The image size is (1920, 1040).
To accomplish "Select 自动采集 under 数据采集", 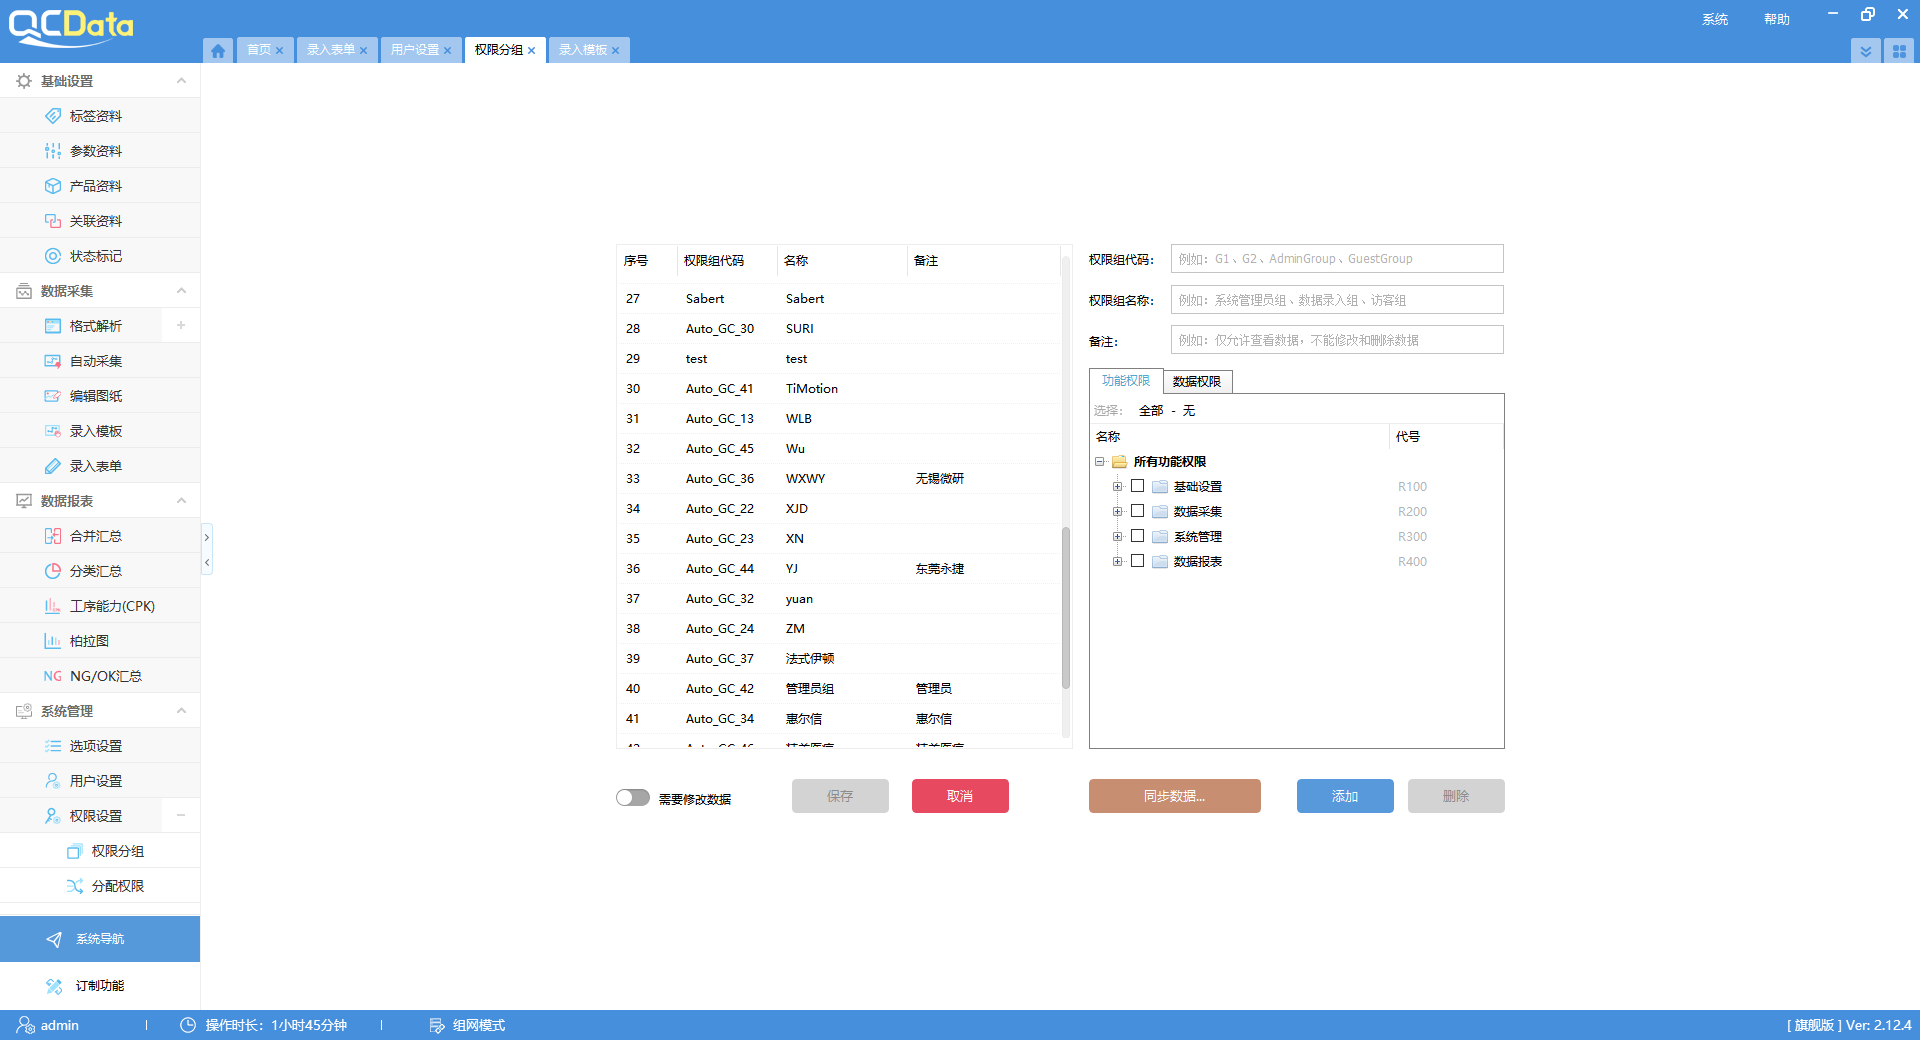I will click(x=95, y=360).
